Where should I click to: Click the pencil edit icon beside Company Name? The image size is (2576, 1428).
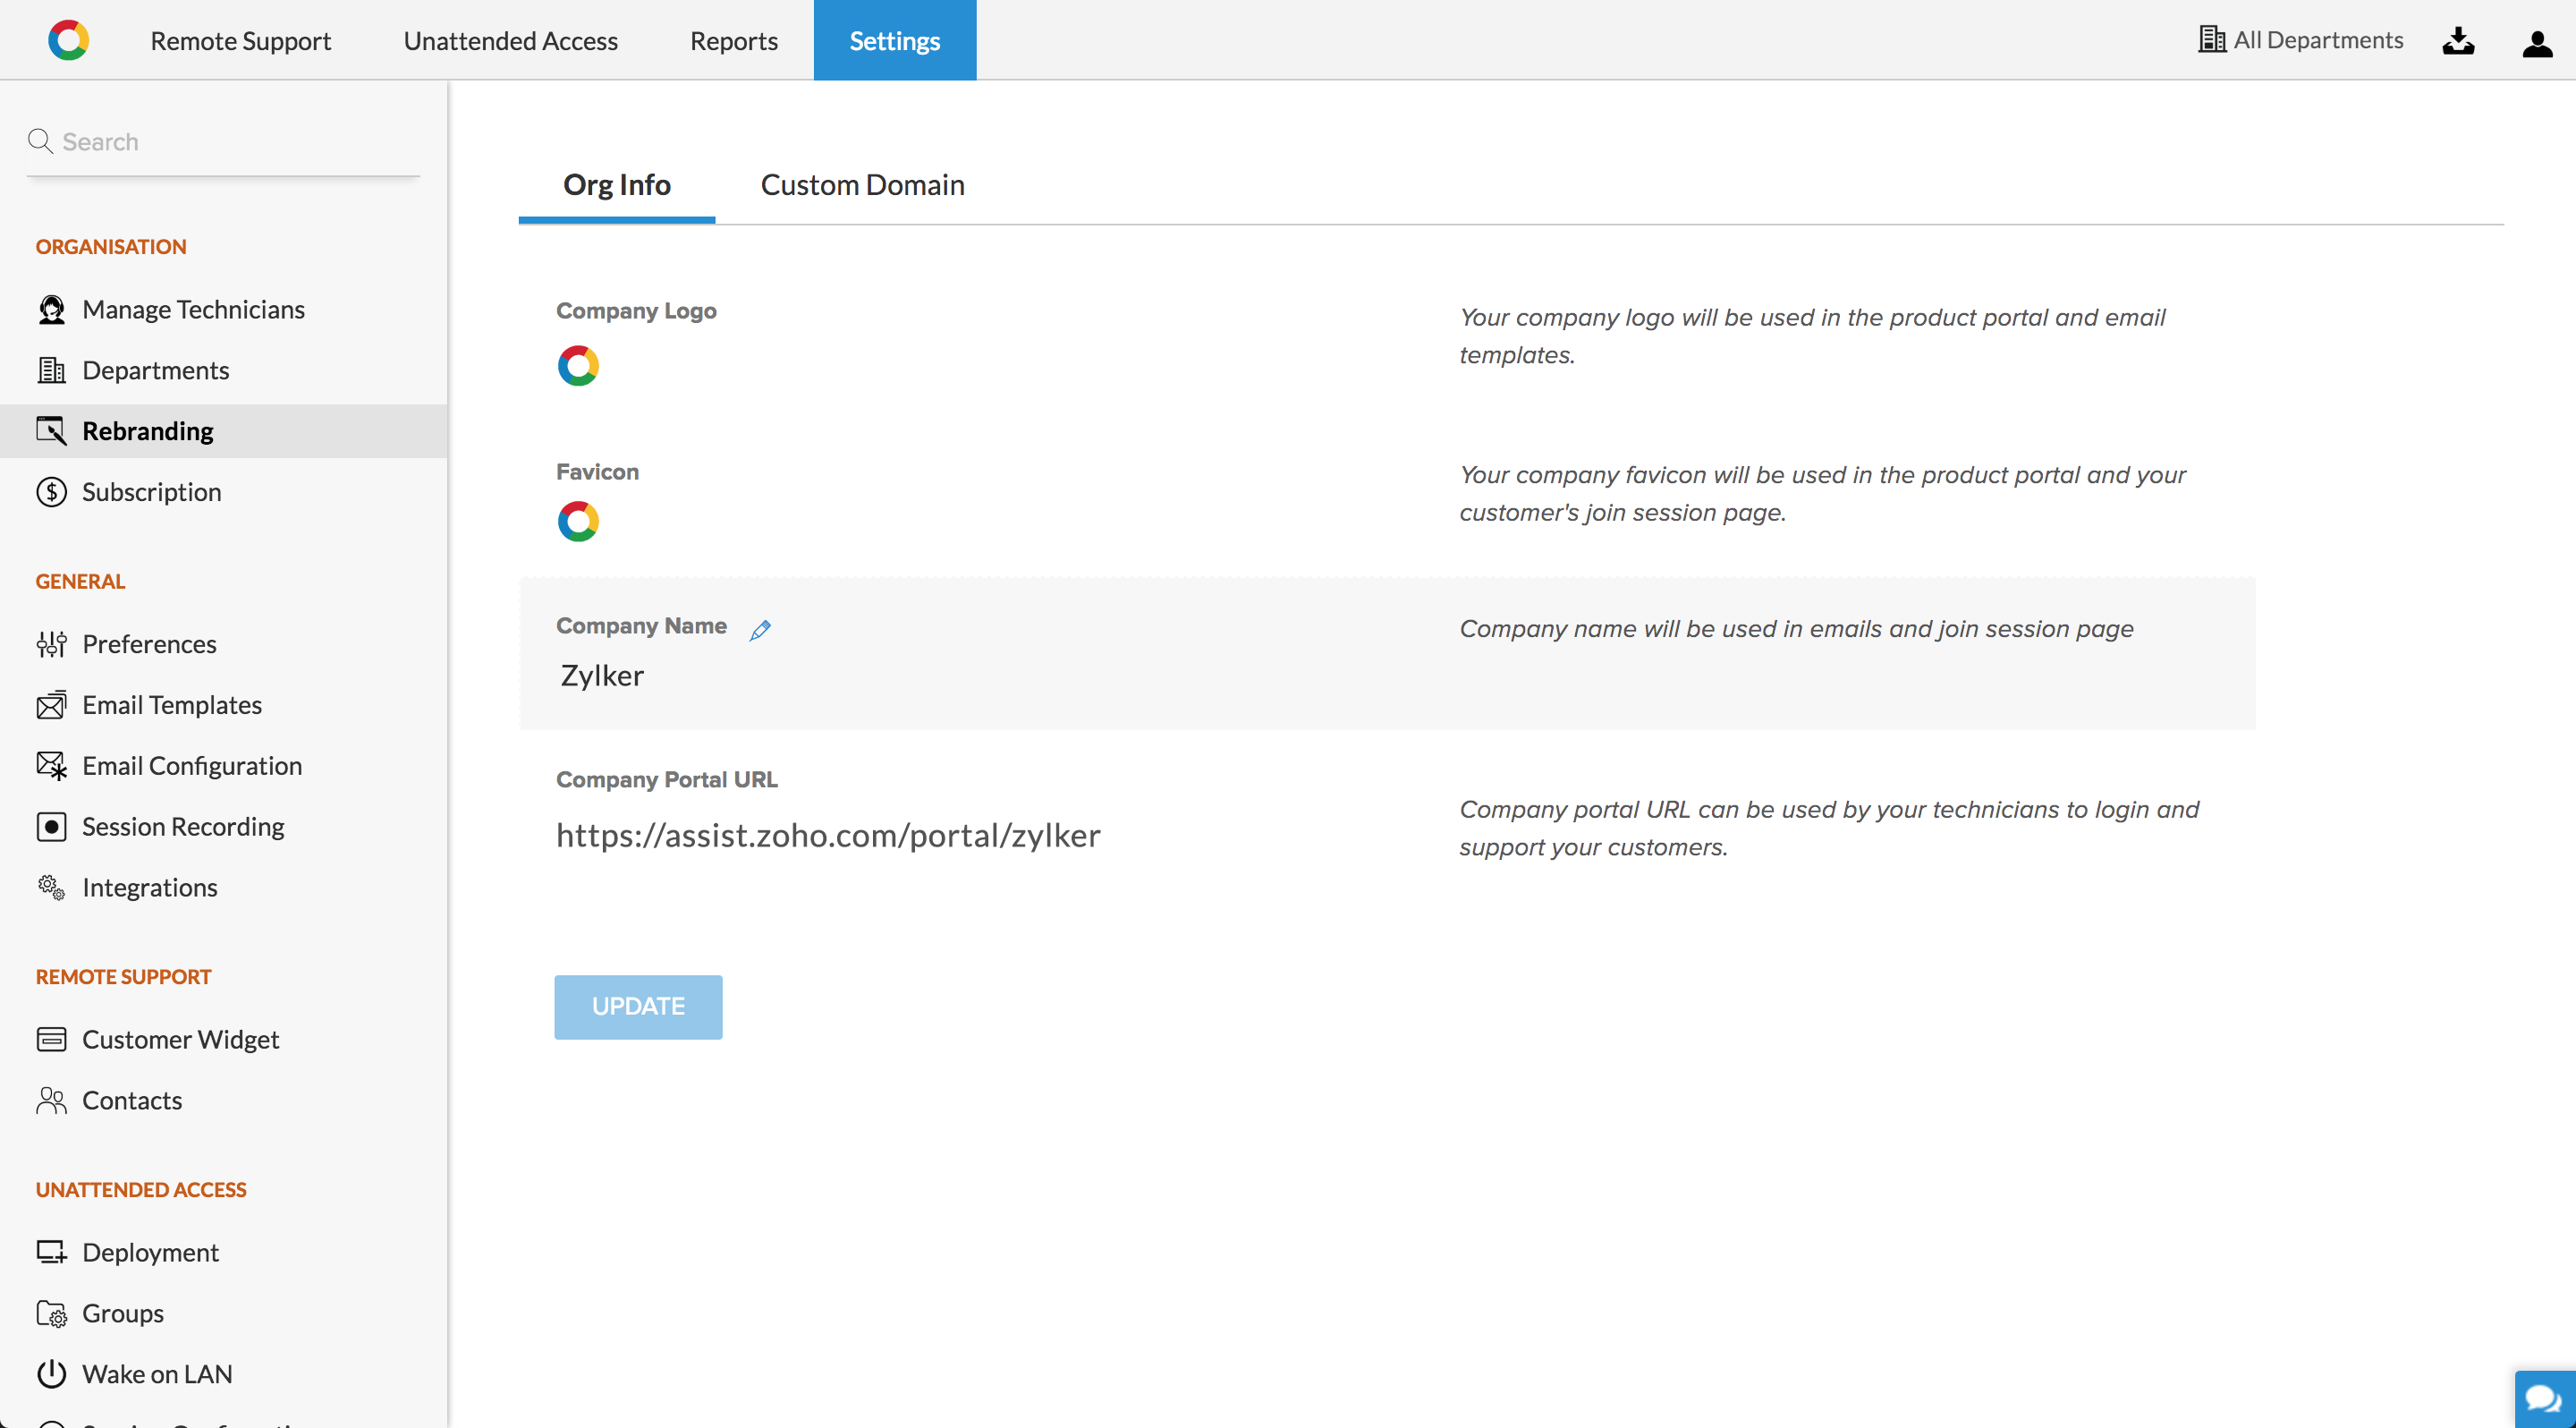(760, 630)
